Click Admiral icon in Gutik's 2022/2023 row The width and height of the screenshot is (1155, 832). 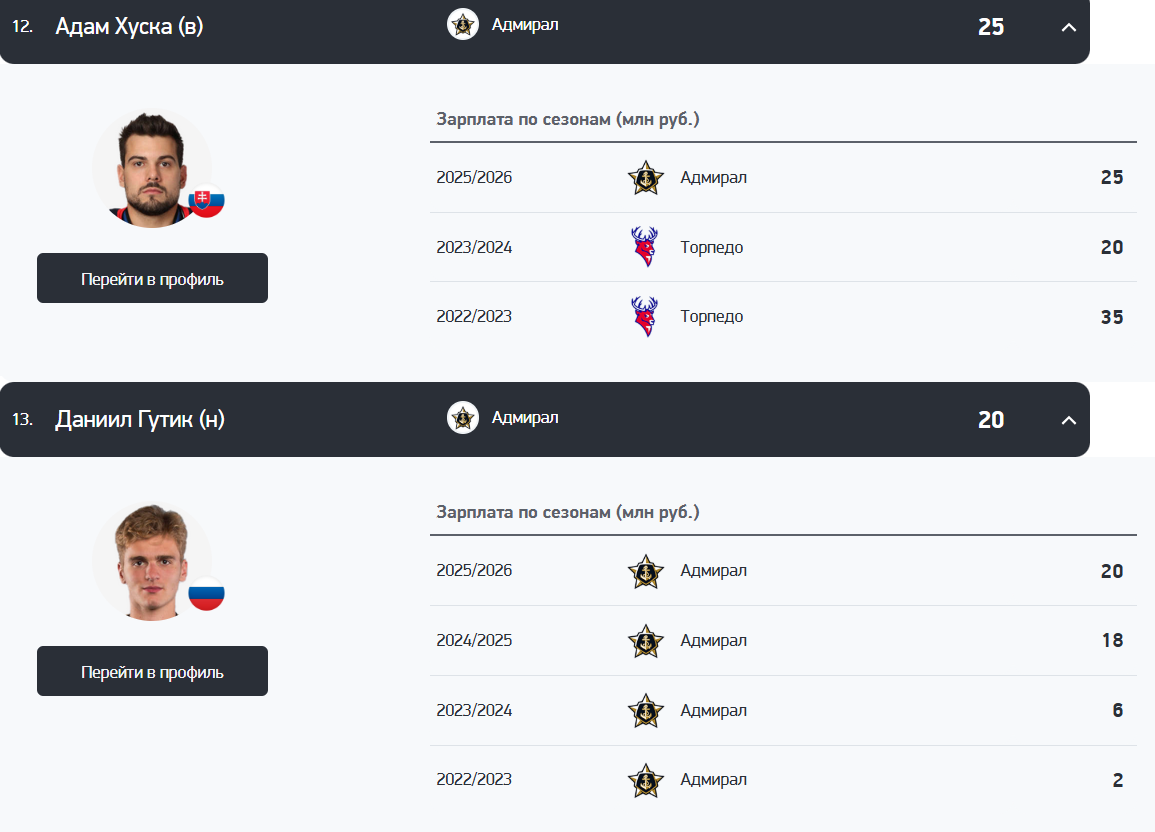pos(645,780)
